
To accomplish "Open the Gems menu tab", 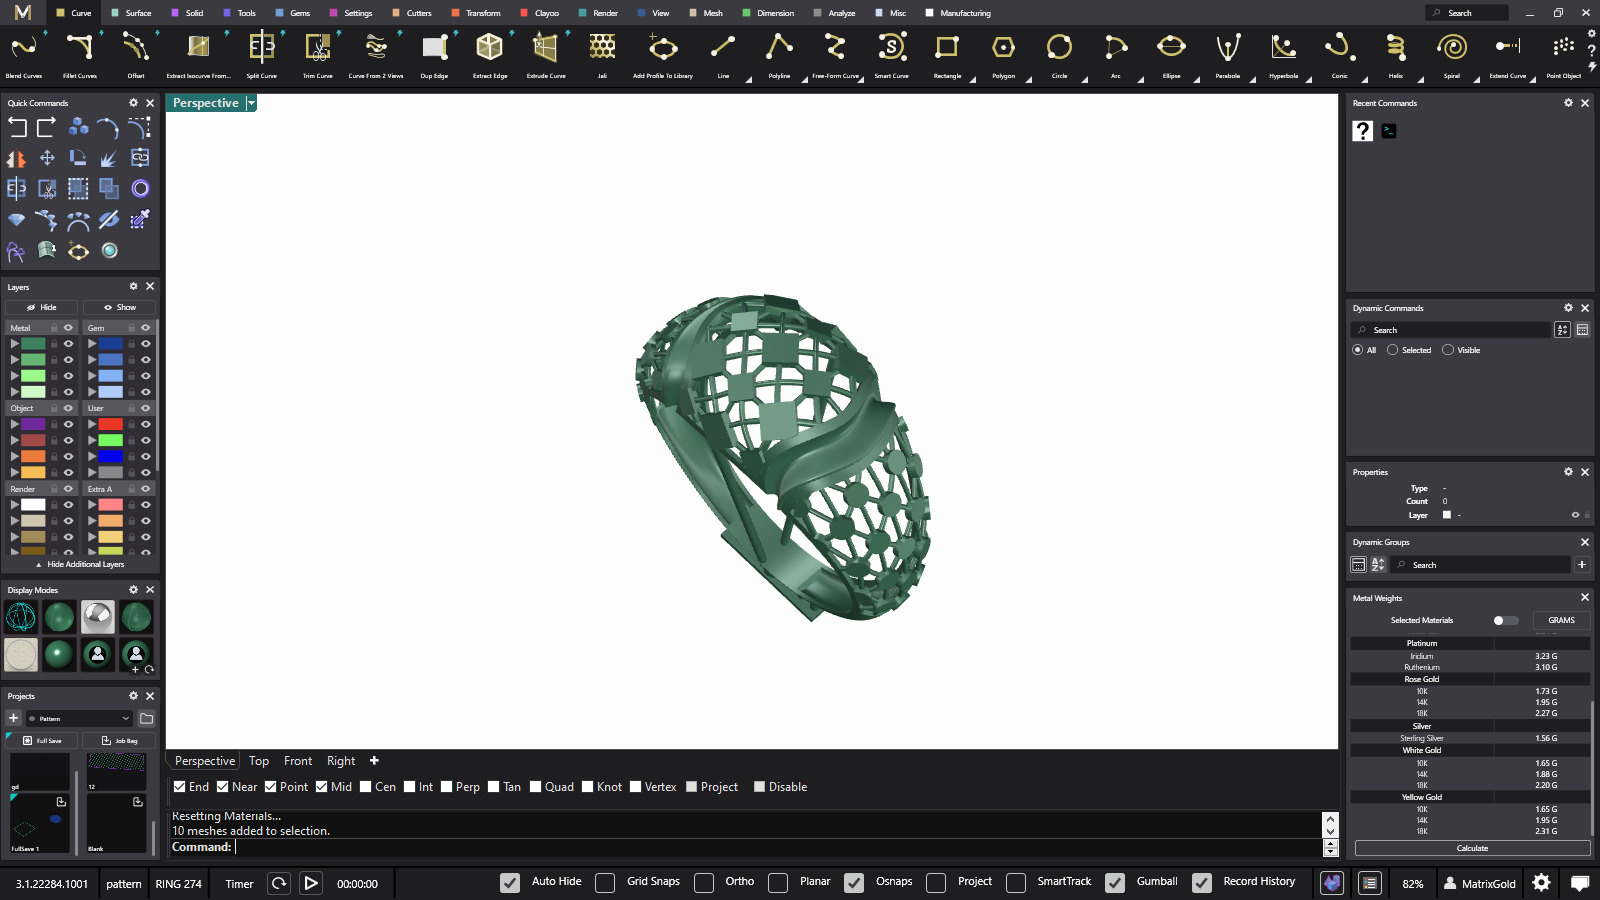I will point(293,13).
